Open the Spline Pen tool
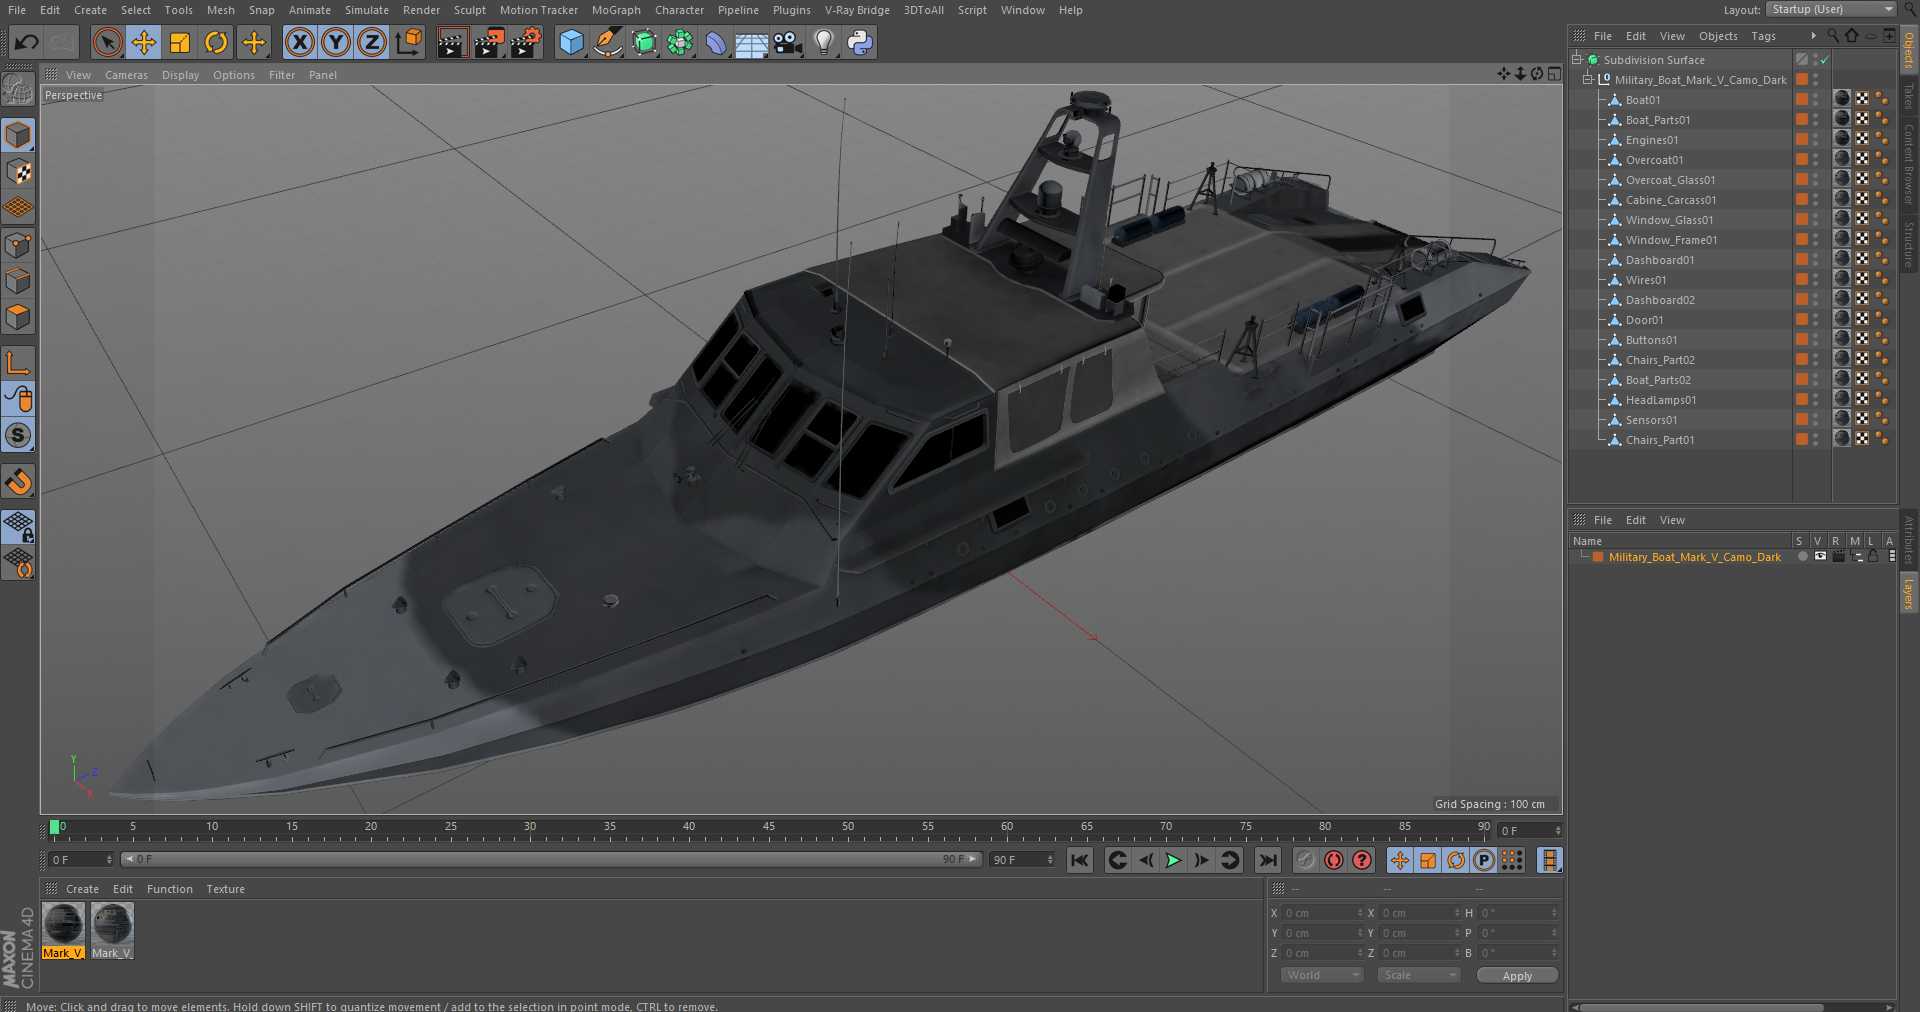The height and width of the screenshot is (1012, 1920). [x=607, y=42]
